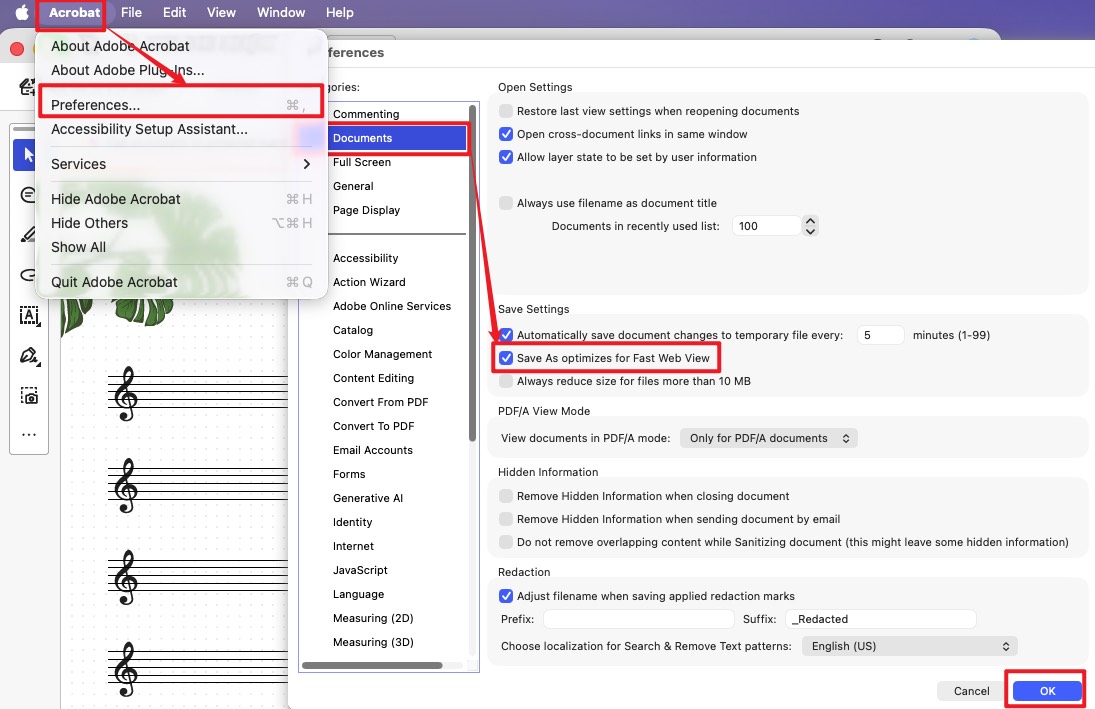Viewport: 1095px width, 709px height.
Task: Click the Suffix field containing _Redacted
Action: 881,619
